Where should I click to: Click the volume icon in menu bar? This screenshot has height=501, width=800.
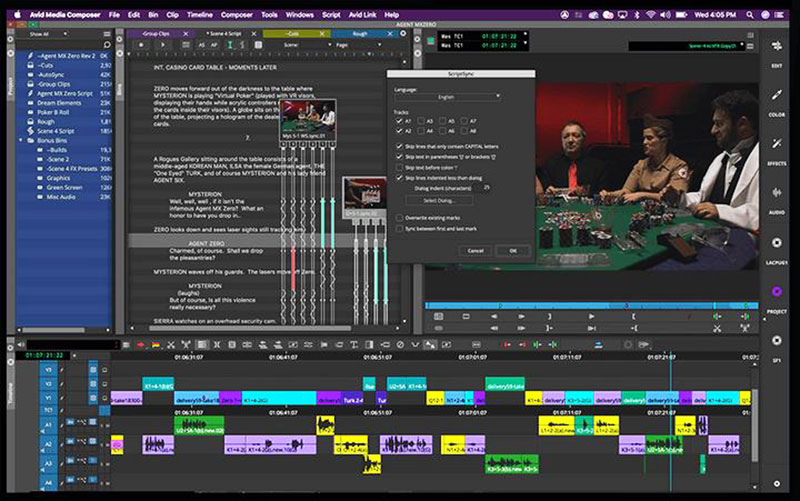[665, 15]
